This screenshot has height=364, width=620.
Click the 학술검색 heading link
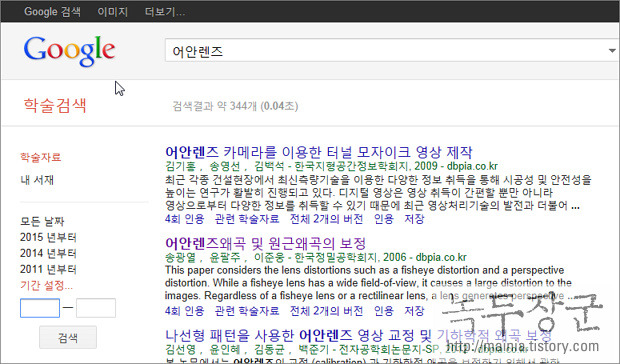tap(55, 106)
